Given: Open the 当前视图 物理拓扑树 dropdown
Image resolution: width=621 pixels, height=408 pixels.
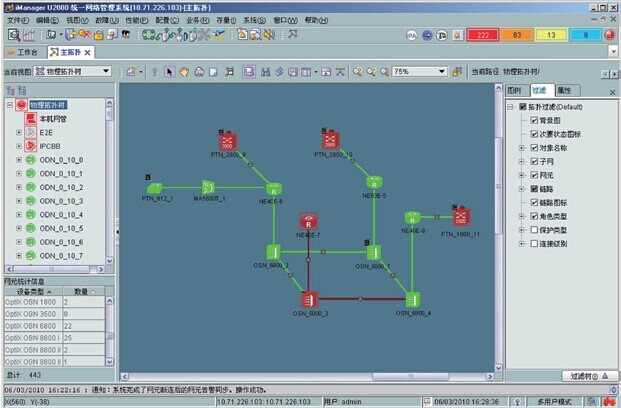Looking at the screenshot, I should pyautogui.click(x=72, y=72).
